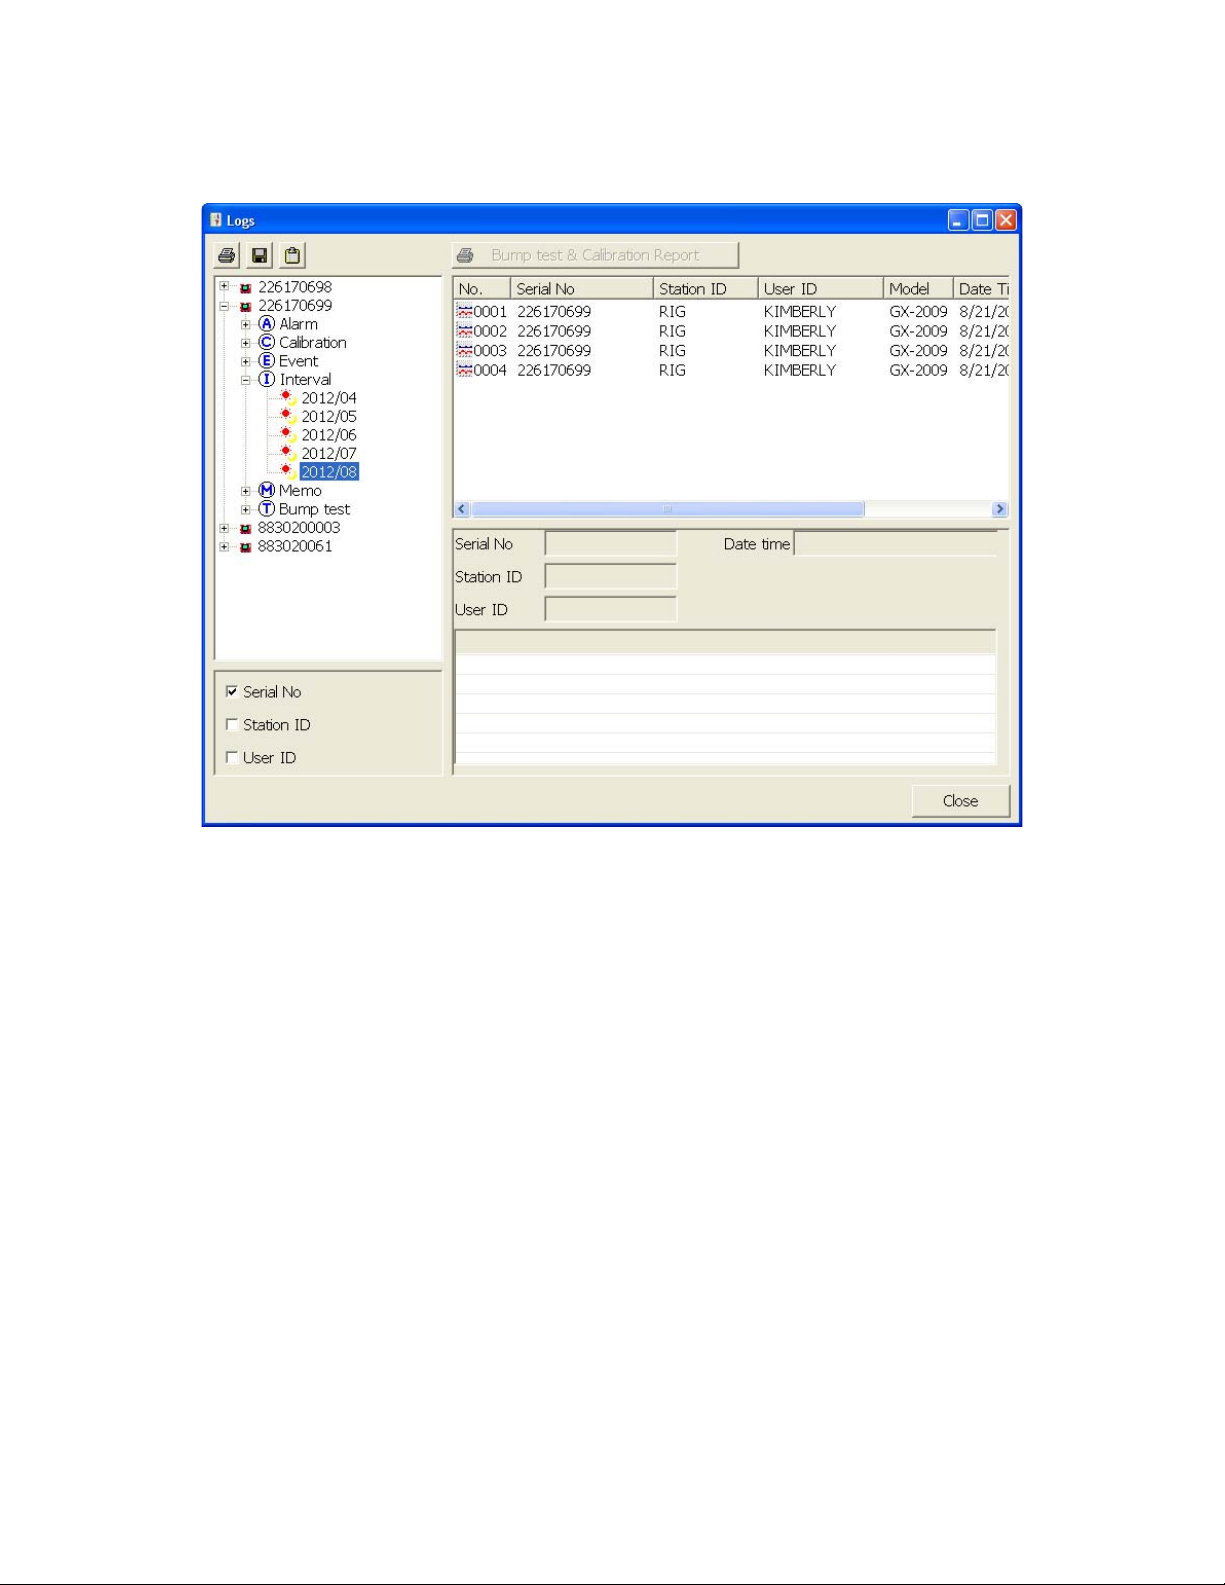
Task: Enable the Station ID checkbox
Action: pyautogui.click(x=232, y=724)
